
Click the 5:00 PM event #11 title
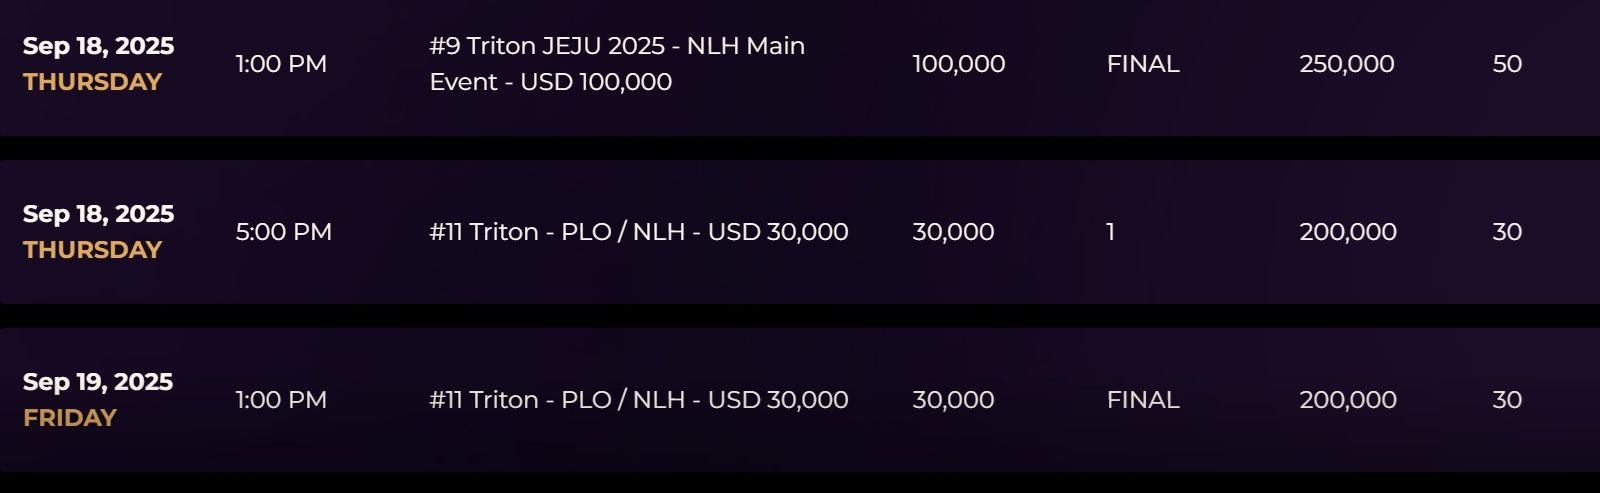click(638, 232)
